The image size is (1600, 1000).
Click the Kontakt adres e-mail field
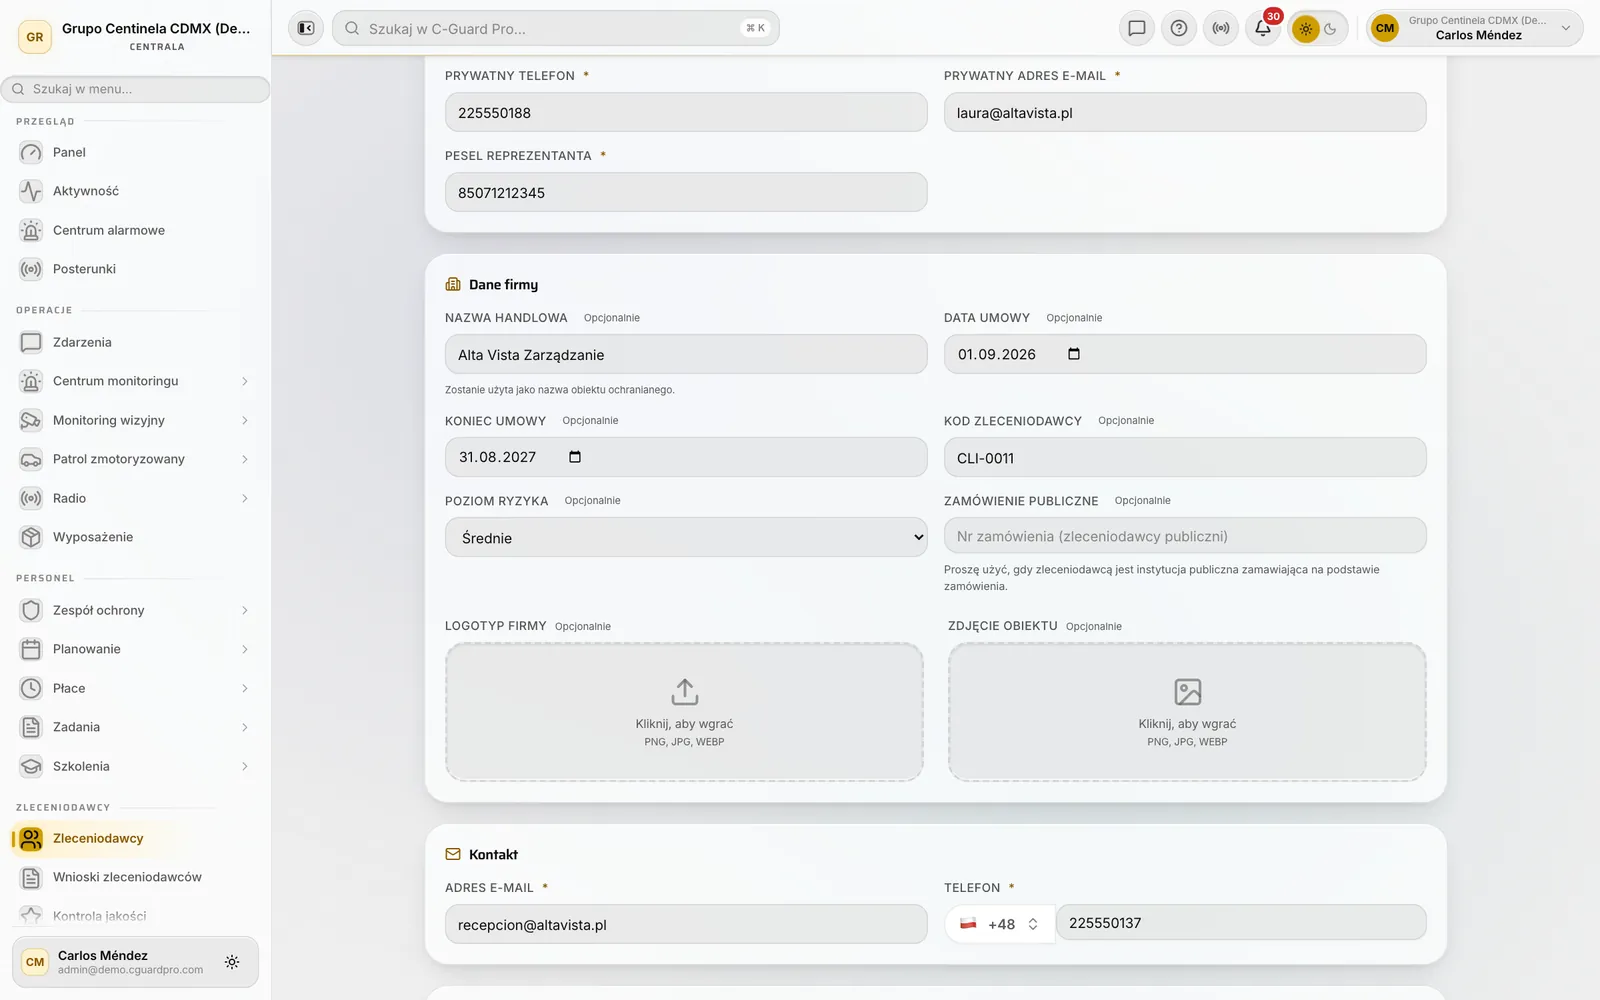click(x=686, y=924)
